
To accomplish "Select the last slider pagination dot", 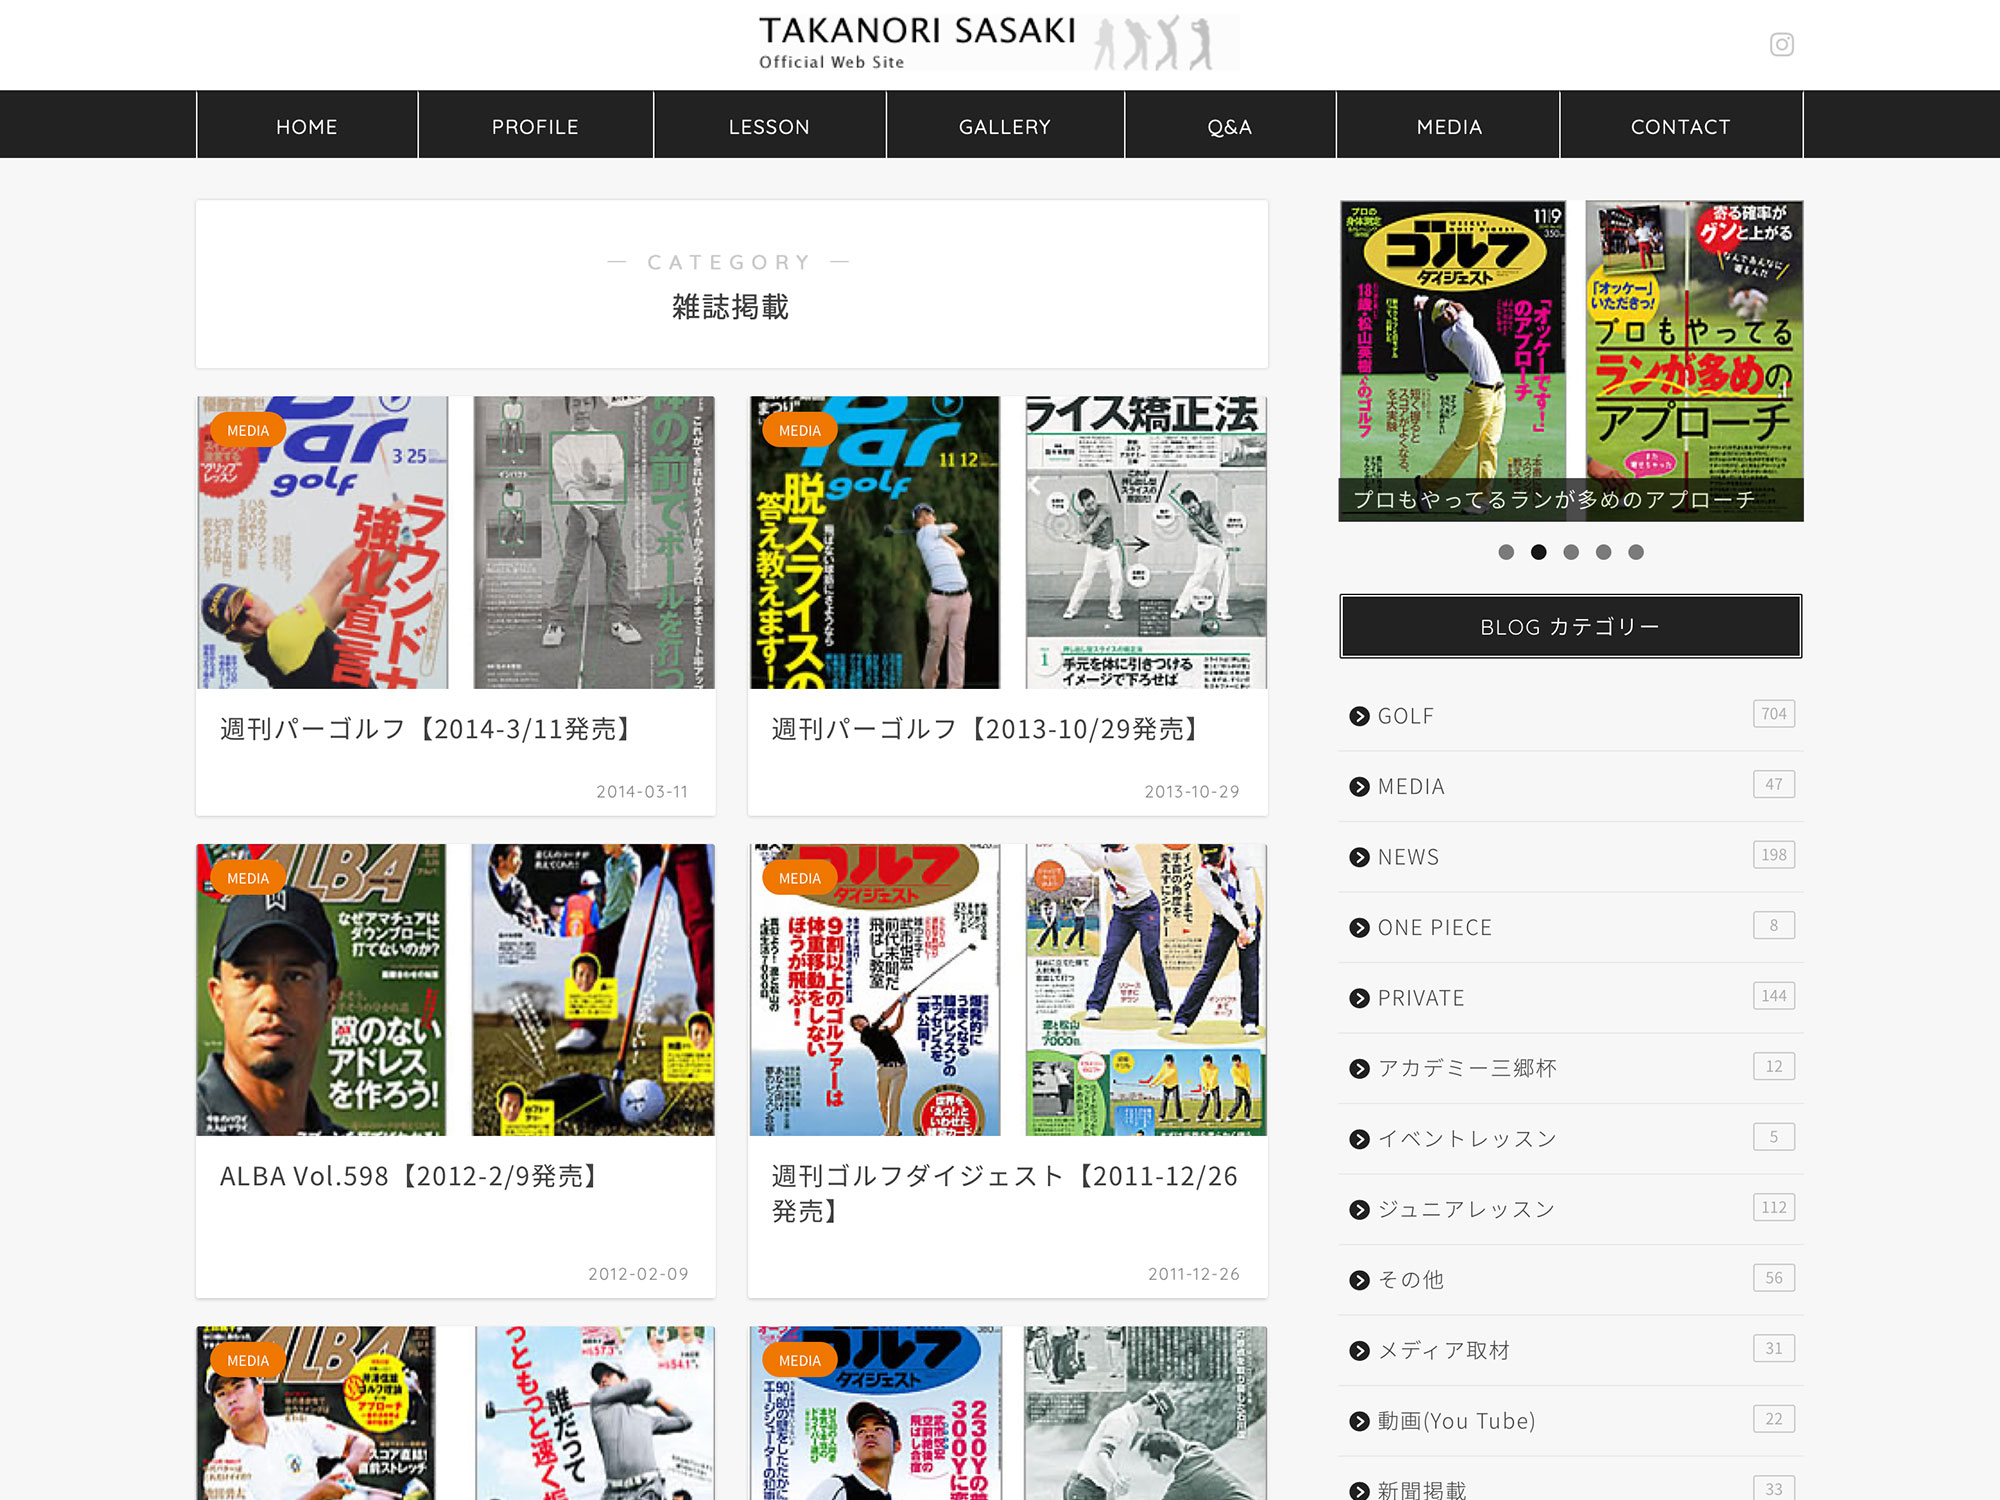I will click(1636, 552).
